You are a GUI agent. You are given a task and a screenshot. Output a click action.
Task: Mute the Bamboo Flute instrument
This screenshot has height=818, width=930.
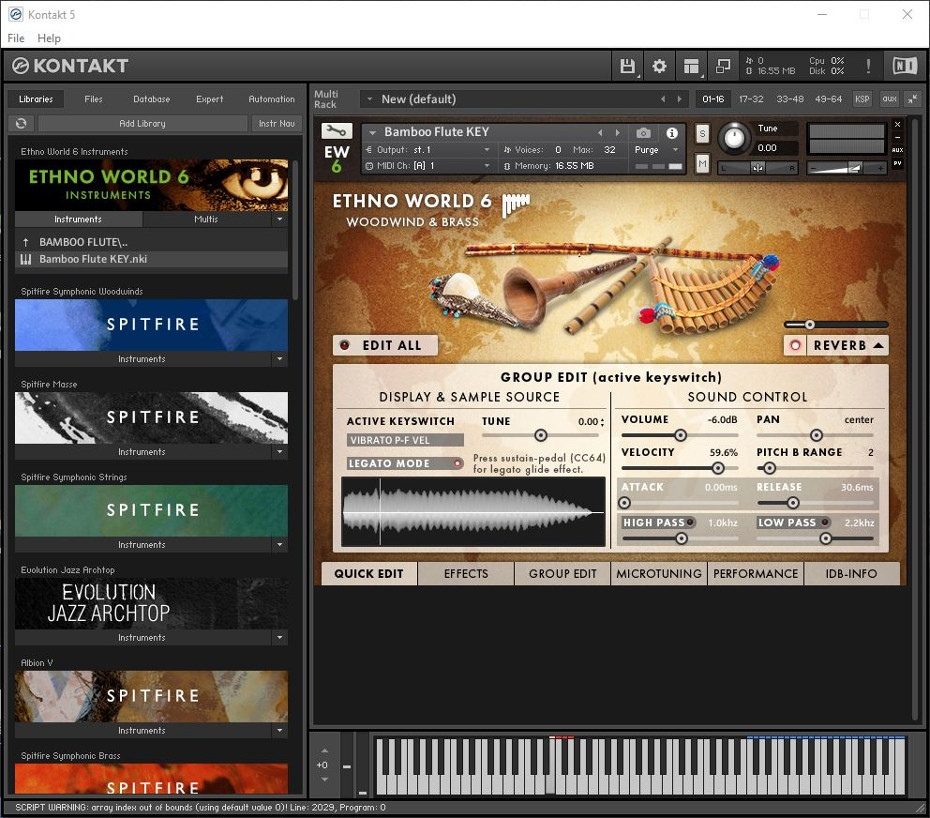click(702, 163)
